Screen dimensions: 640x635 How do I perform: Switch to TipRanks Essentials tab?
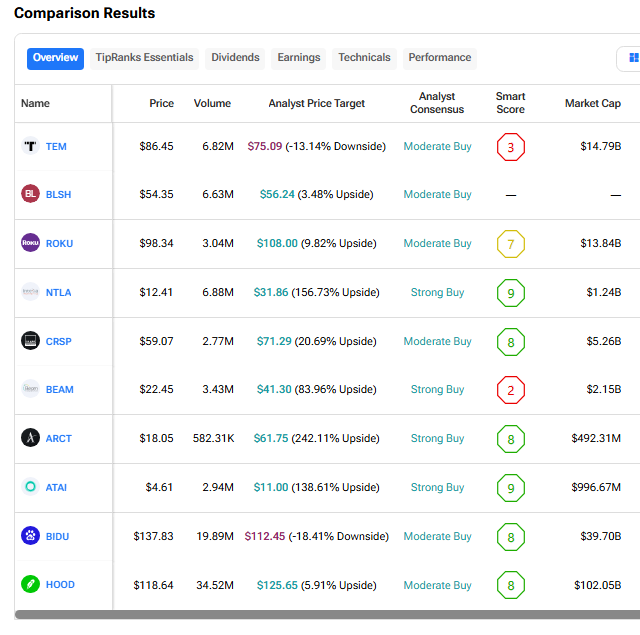coord(144,58)
